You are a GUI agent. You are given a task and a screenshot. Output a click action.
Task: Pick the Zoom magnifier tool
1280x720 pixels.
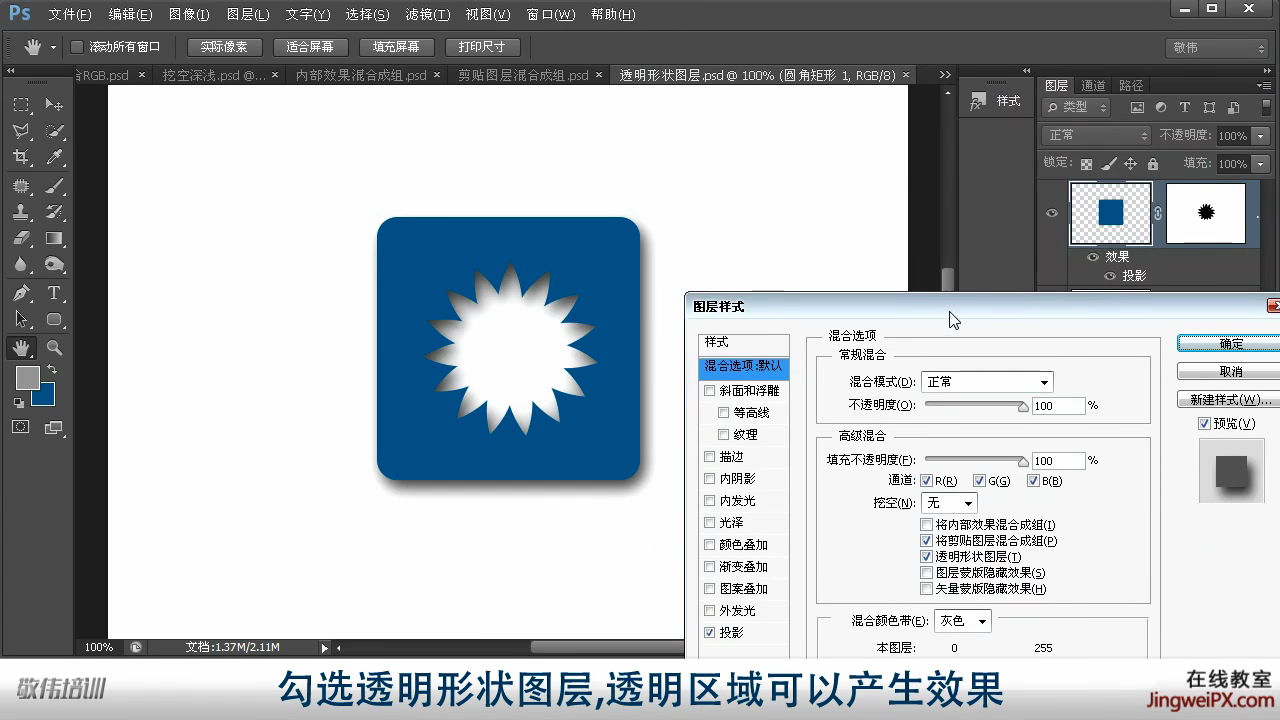[54, 348]
